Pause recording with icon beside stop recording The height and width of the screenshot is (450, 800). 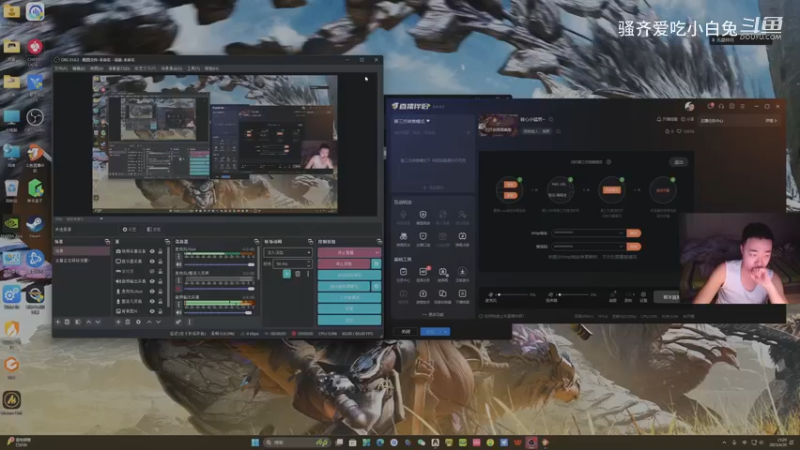point(376,263)
